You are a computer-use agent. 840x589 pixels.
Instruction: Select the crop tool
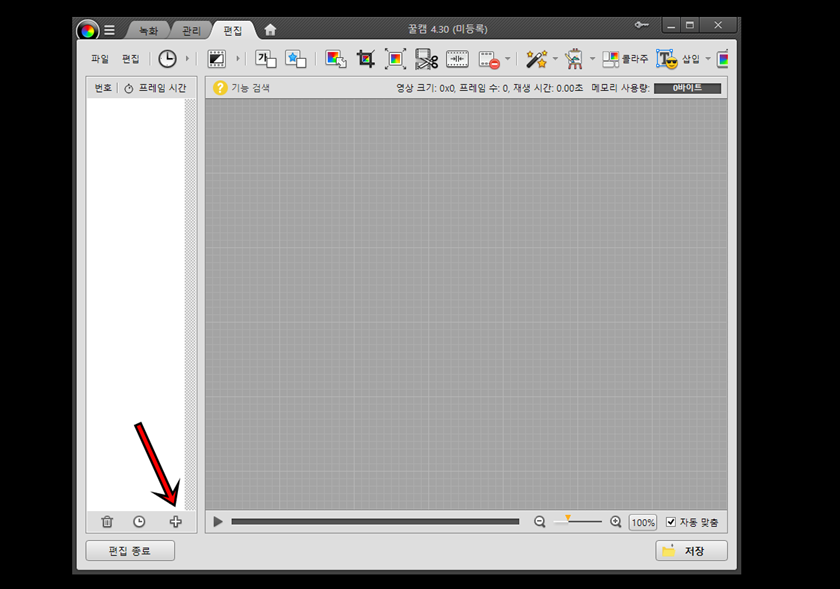pos(366,59)
